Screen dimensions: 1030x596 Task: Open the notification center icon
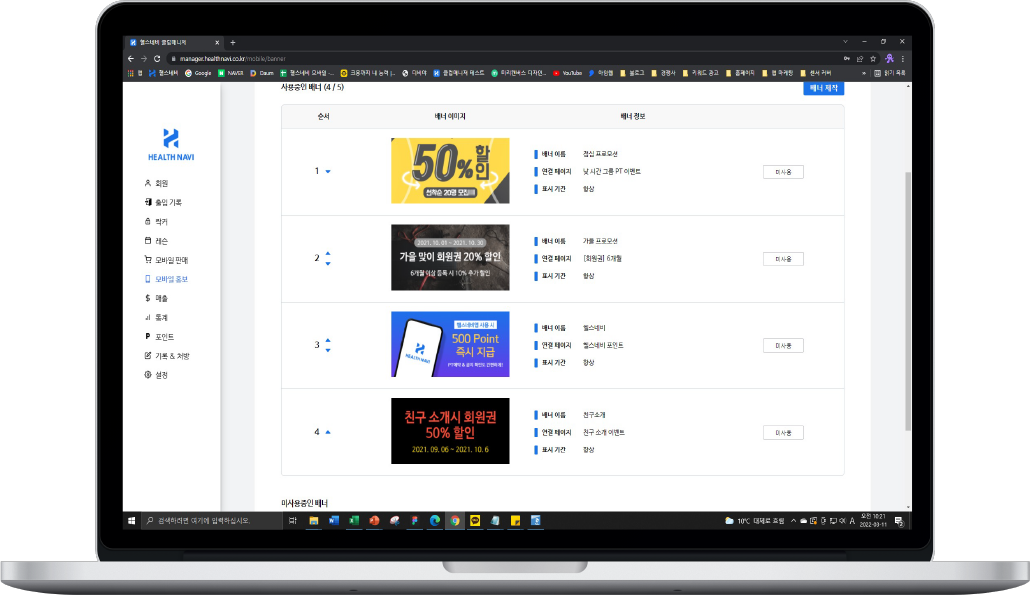[899, 521]
